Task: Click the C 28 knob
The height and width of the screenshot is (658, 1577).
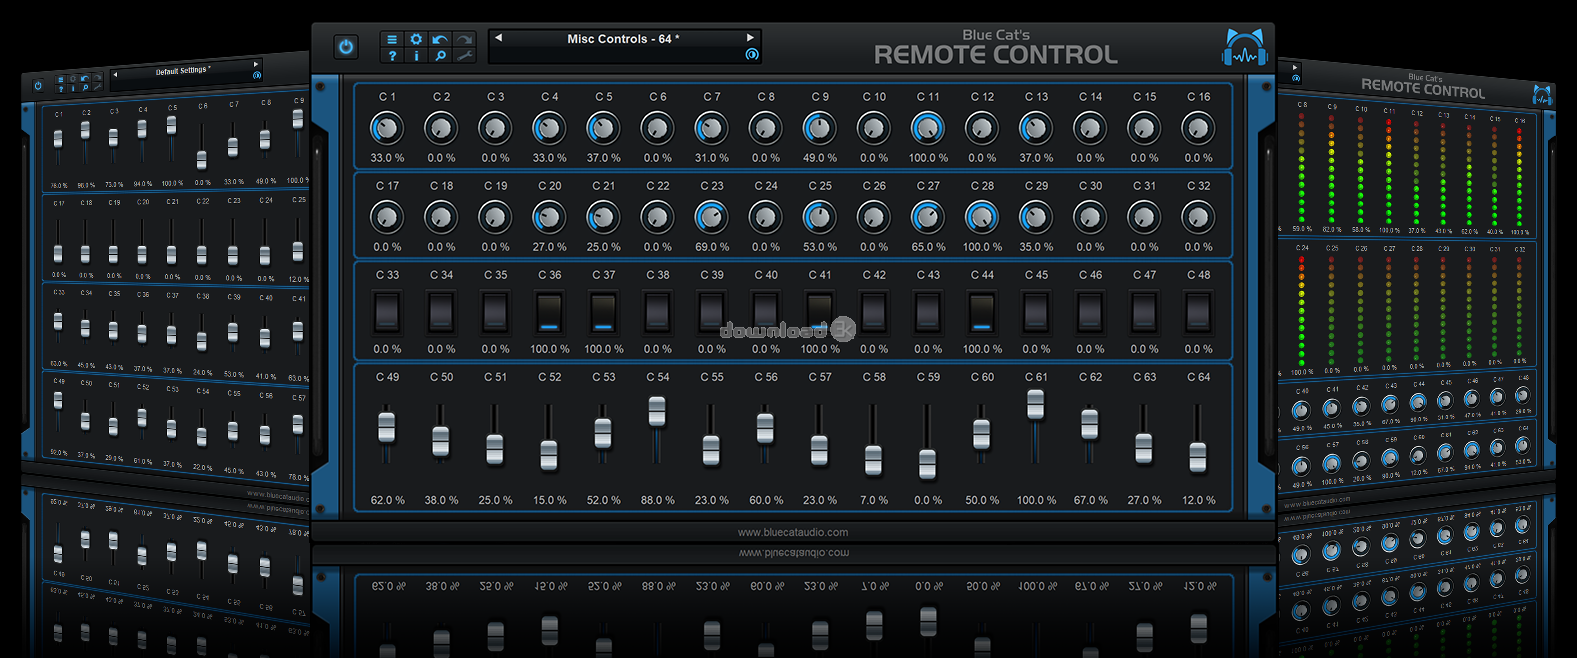Action: tap(982, 217)
